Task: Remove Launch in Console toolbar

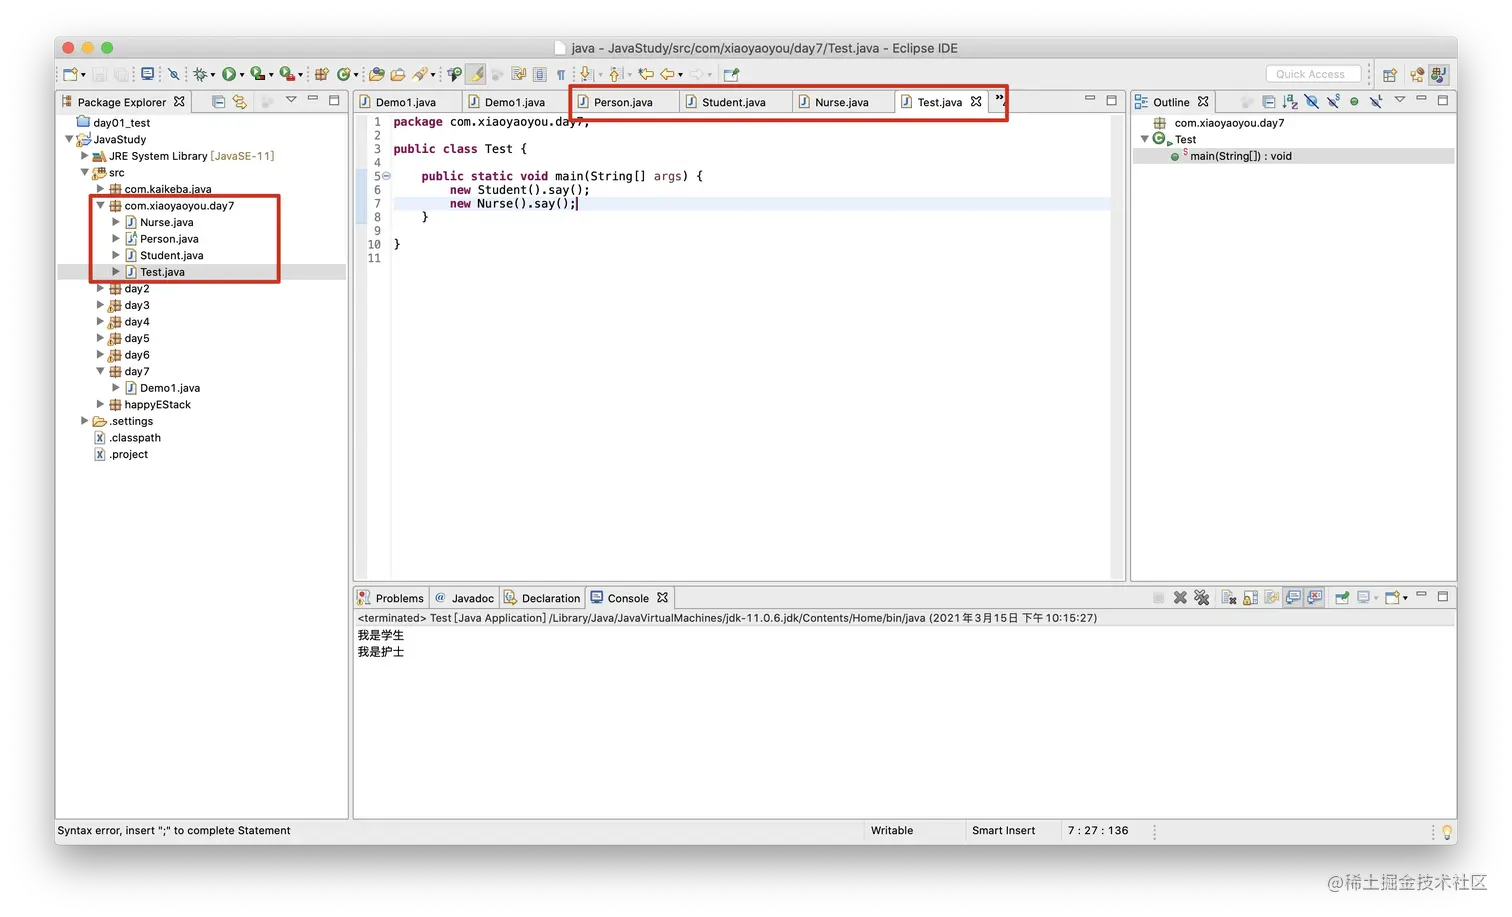Action: point(1180,598)
